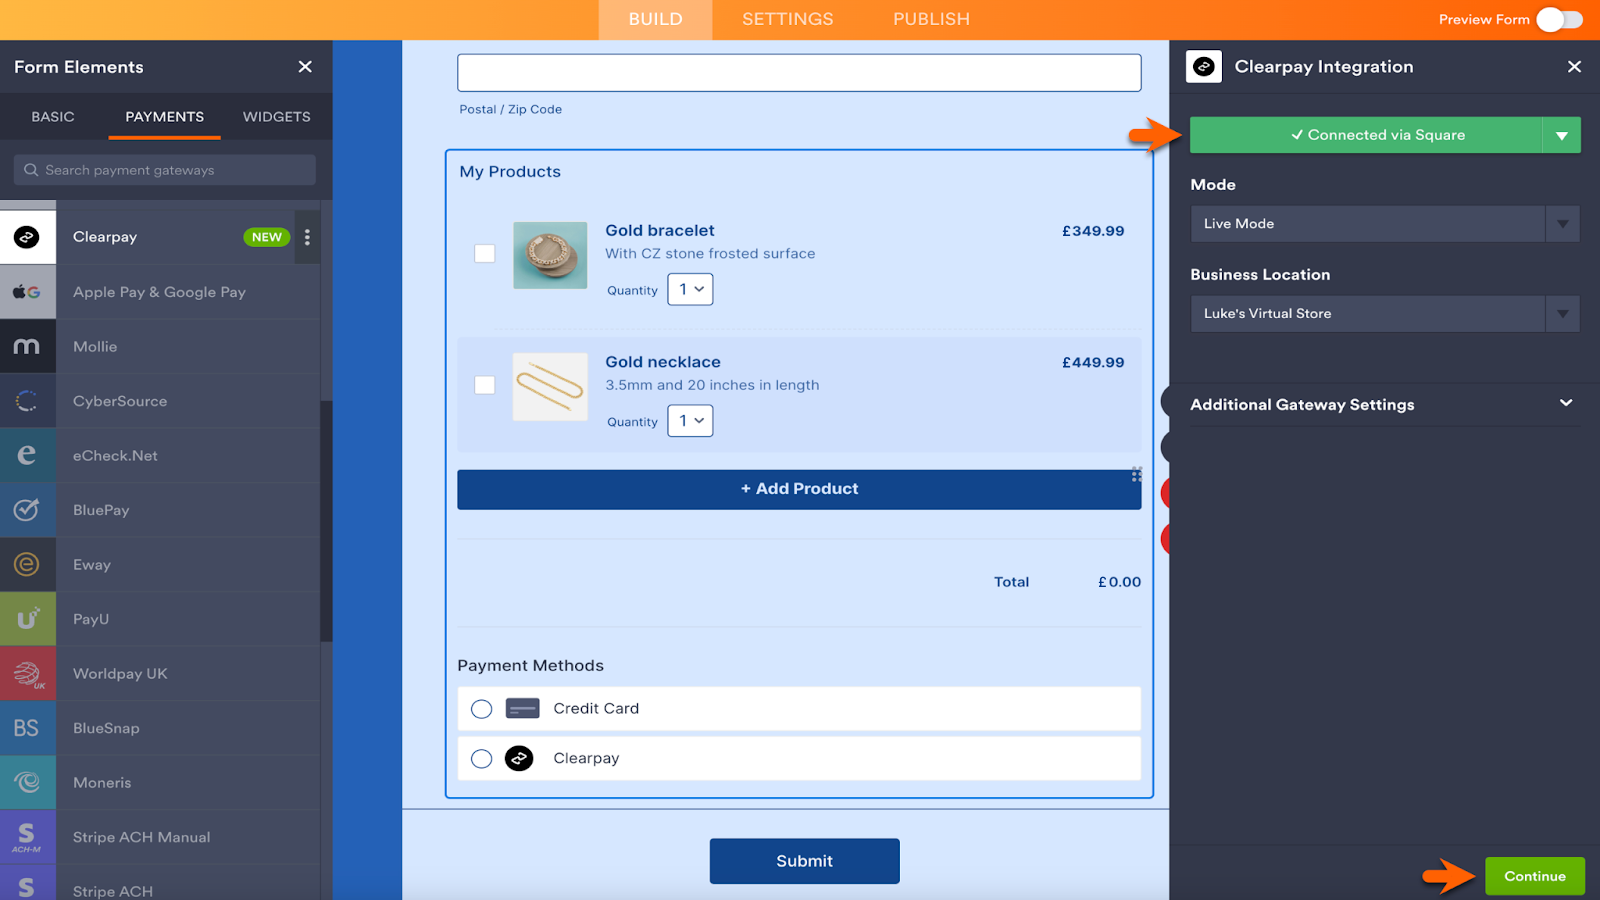Click the form Submit button
This screenshot has height=900, width=1600.
click(804, 861)
